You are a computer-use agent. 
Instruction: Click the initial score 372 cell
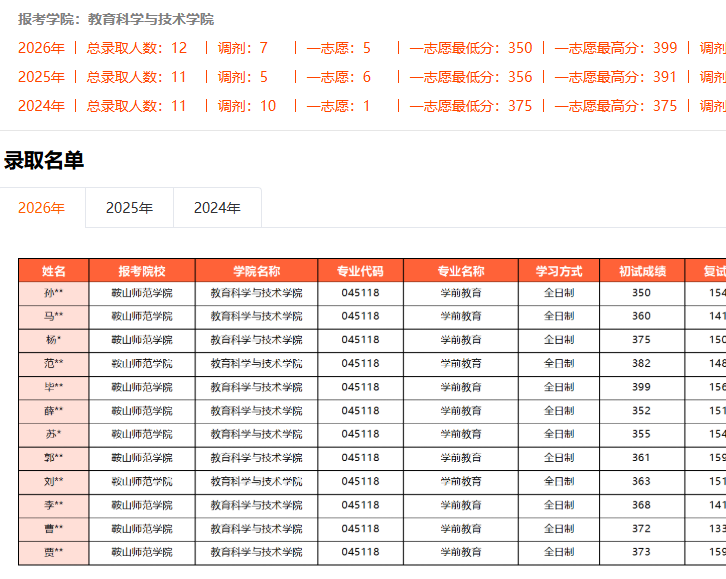click(642, 529)
